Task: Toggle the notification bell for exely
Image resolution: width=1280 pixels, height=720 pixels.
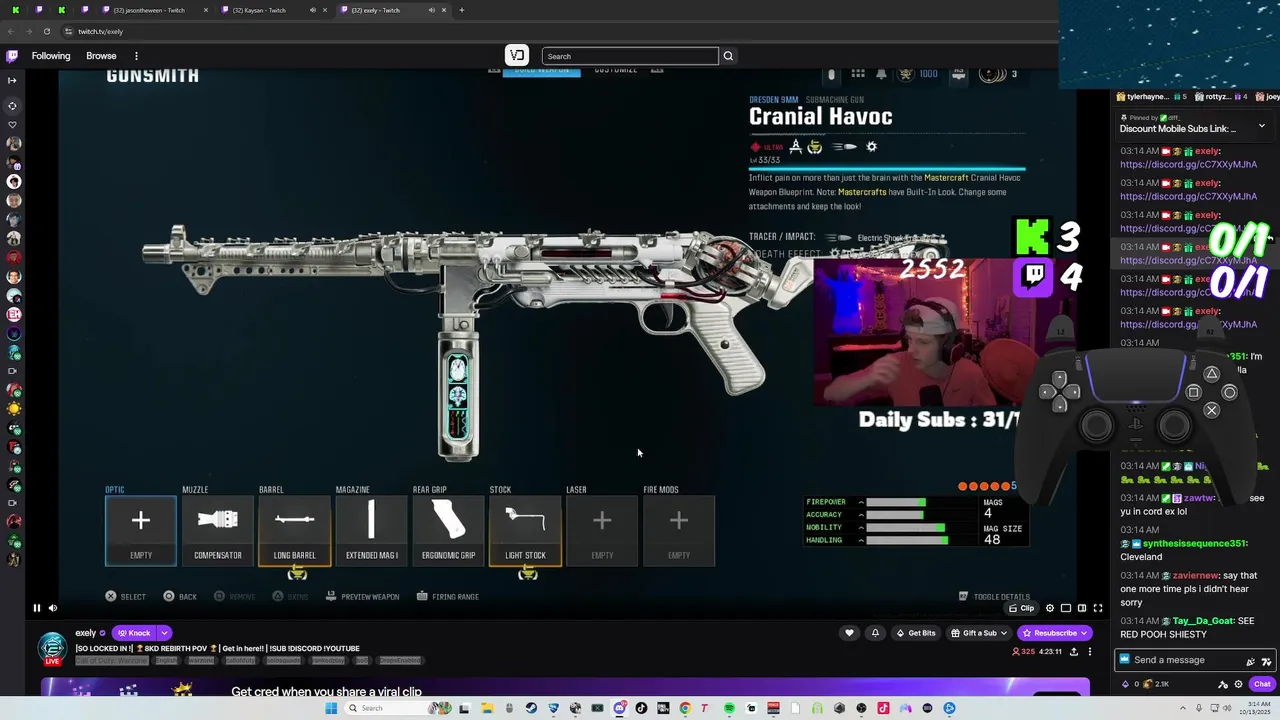Action: [x=875, y=633]
